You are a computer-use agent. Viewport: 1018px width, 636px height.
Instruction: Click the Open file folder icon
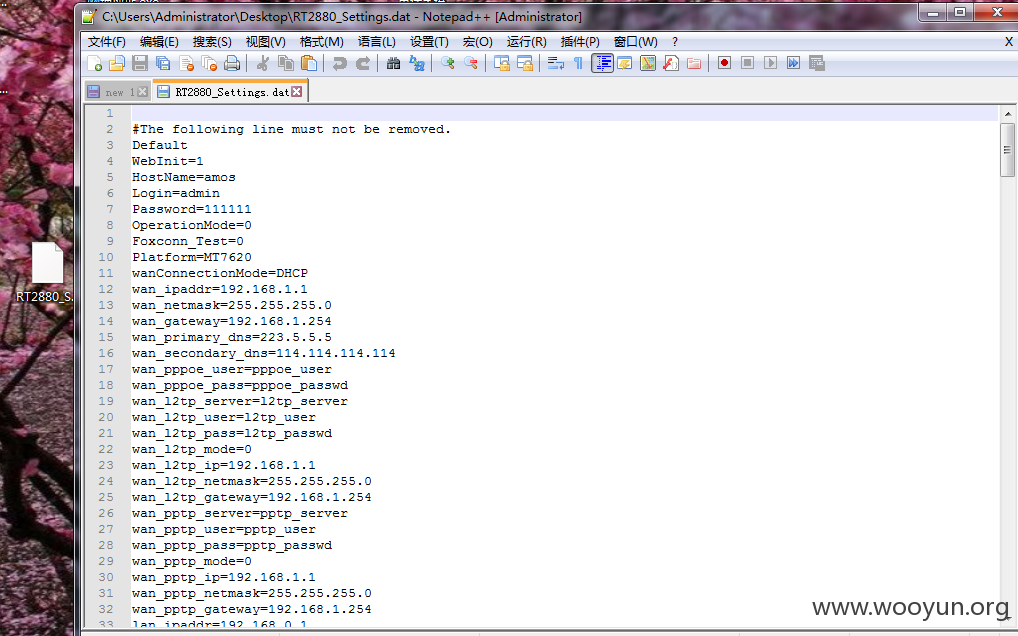coord(117,63)
